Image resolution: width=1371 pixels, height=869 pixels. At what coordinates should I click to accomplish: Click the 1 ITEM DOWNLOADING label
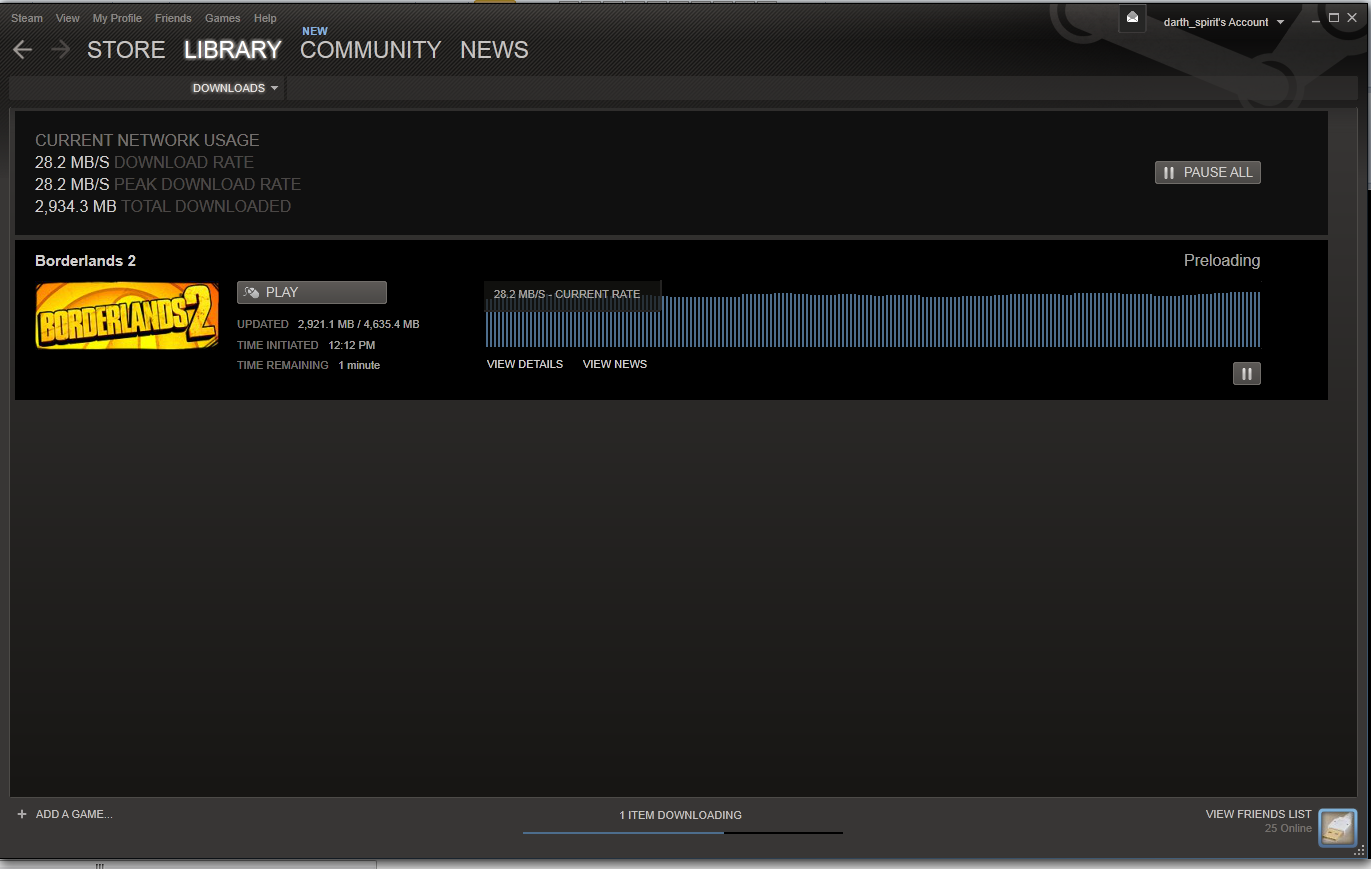(x=680, y=815)
